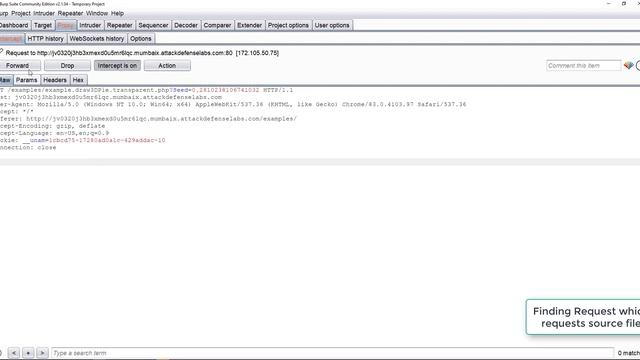The height and width of the screenshot is (360, 640).
Task: Switch to the Headers tab
Action: [x=55, y=80]
